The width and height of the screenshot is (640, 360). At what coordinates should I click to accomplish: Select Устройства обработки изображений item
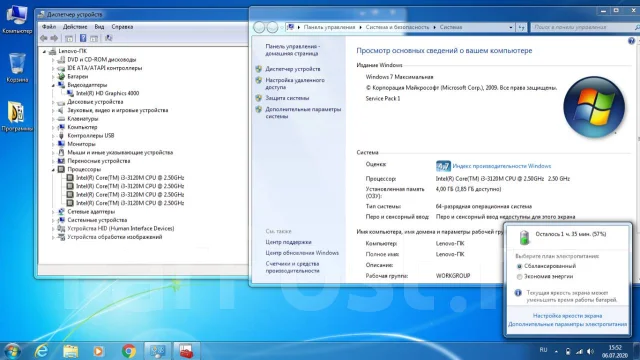point(115,237)
